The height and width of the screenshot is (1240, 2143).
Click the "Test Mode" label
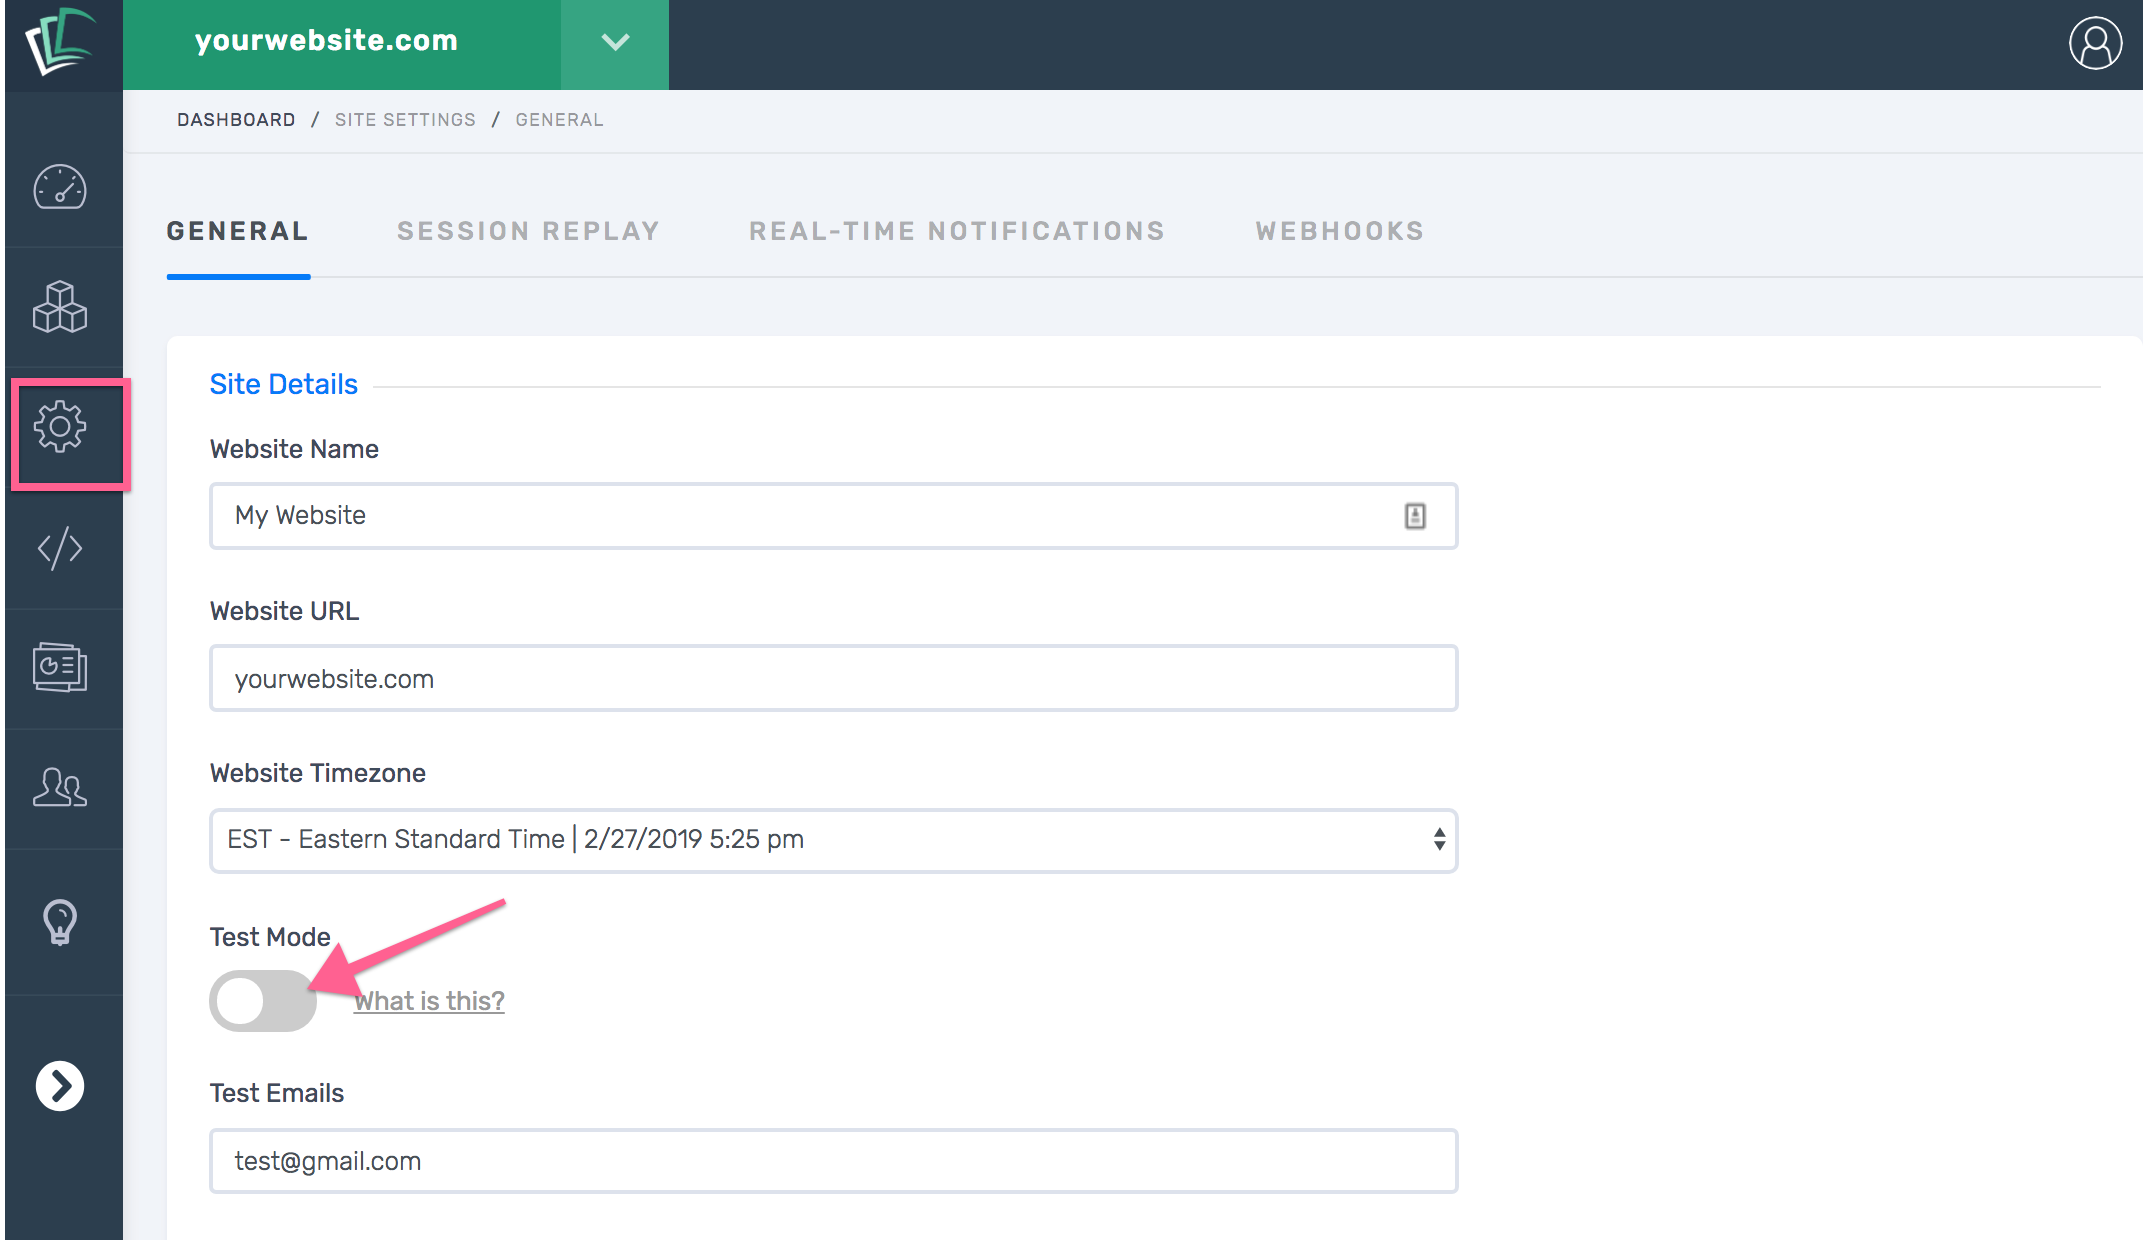[x=270, y=937]
